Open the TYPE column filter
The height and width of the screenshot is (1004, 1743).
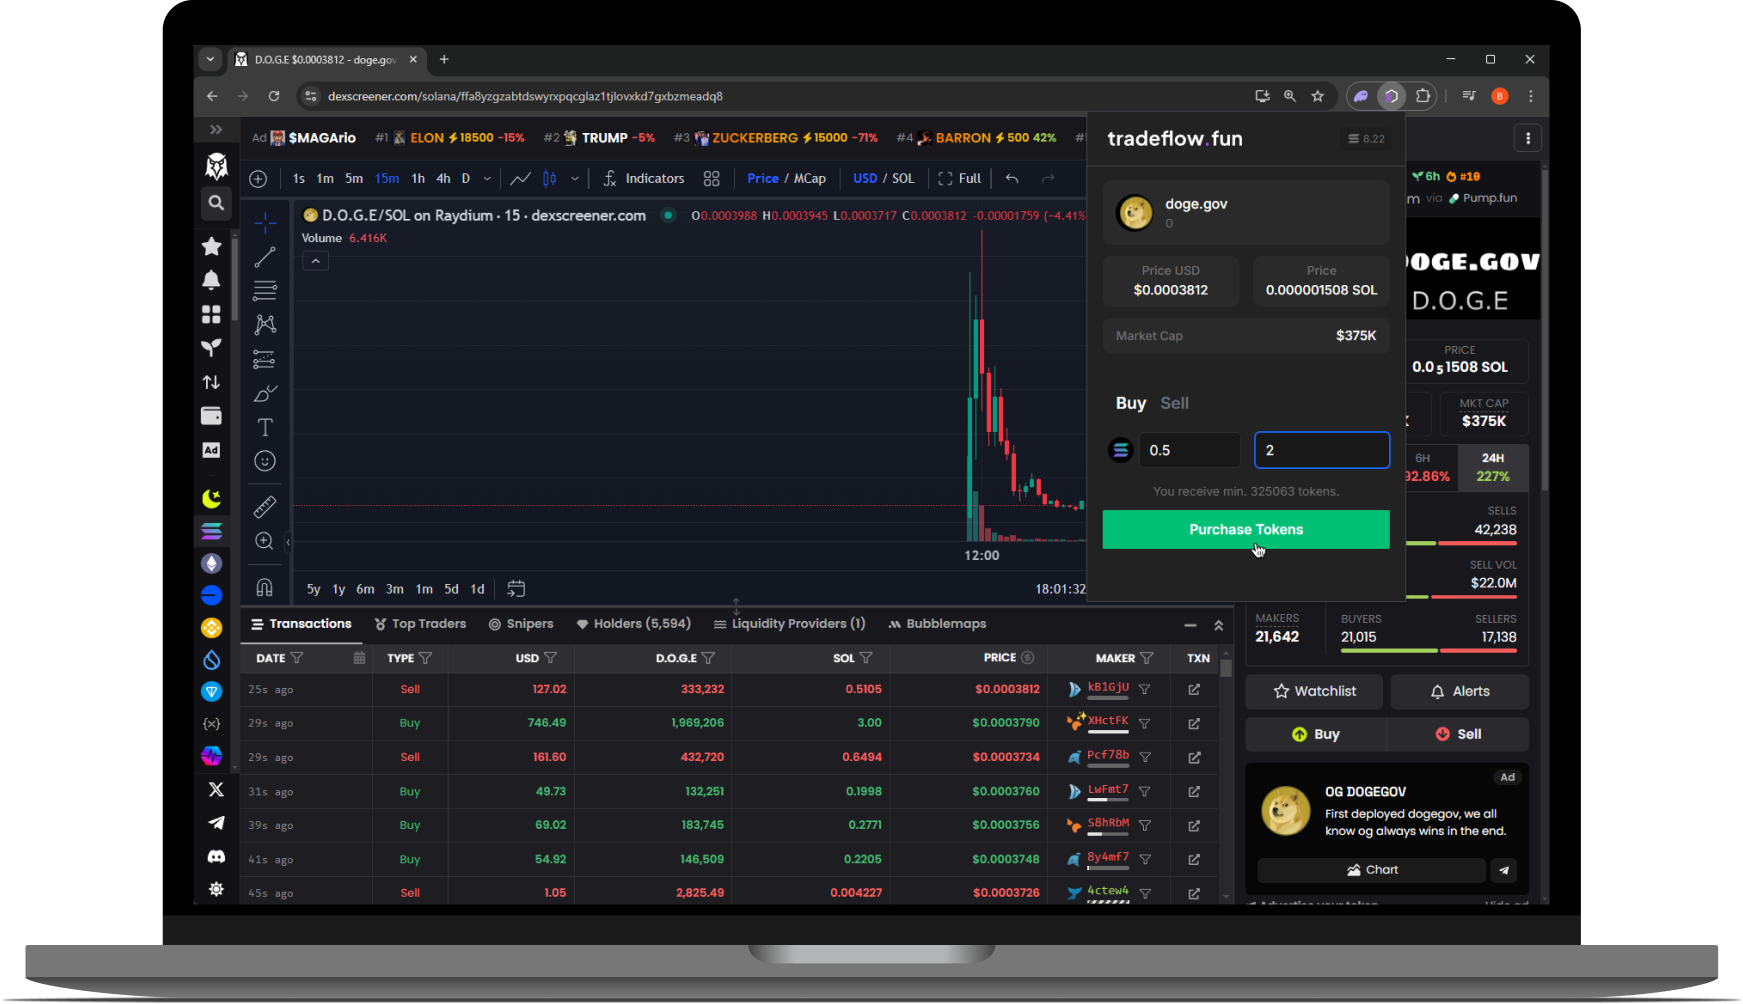click(426, 658)
